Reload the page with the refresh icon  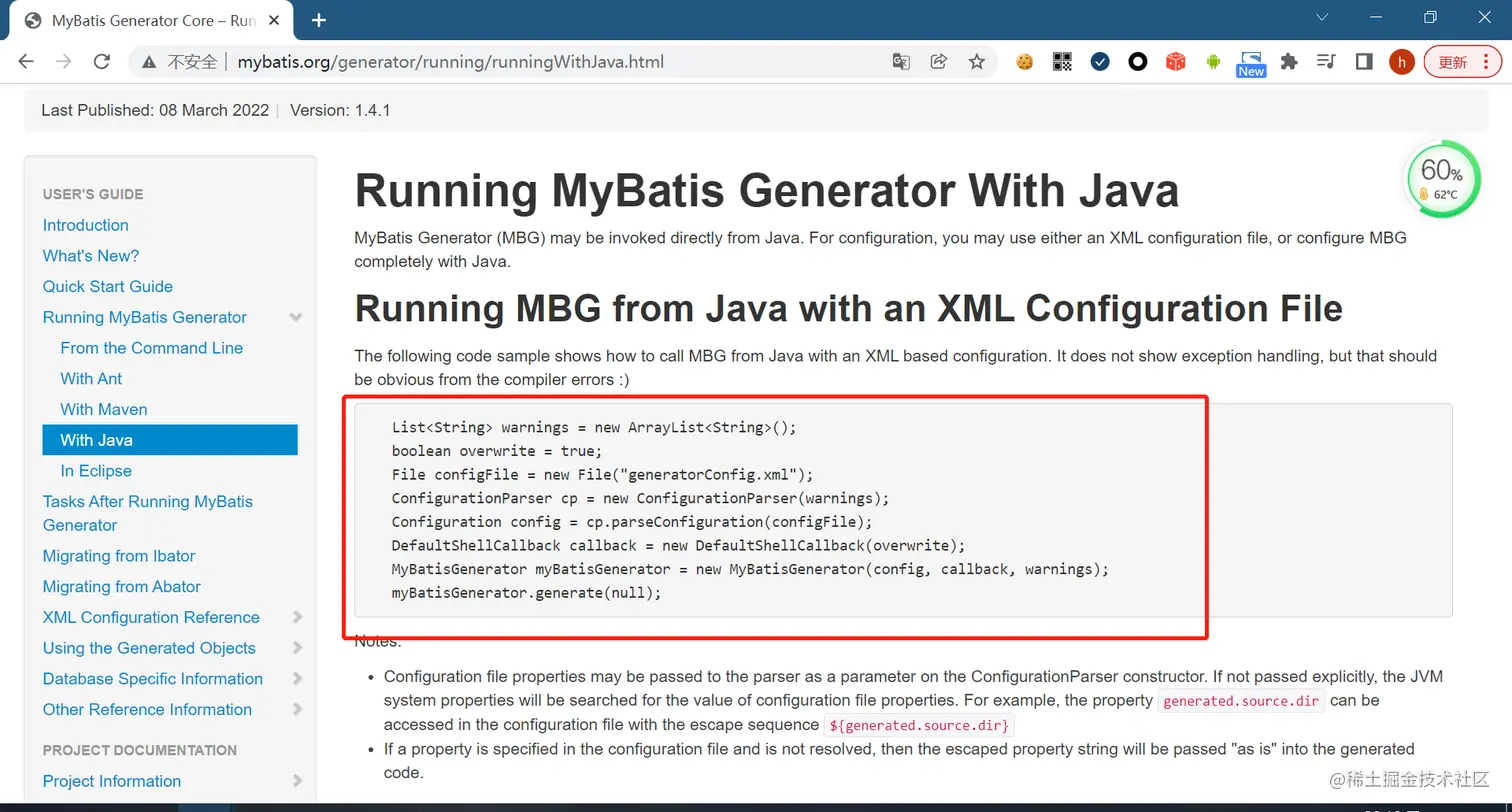101,62
